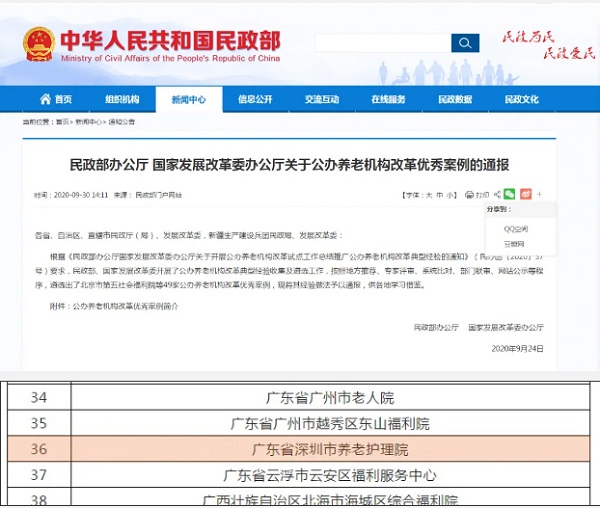Go to 通知公告 in the breadcrumb

122,122
